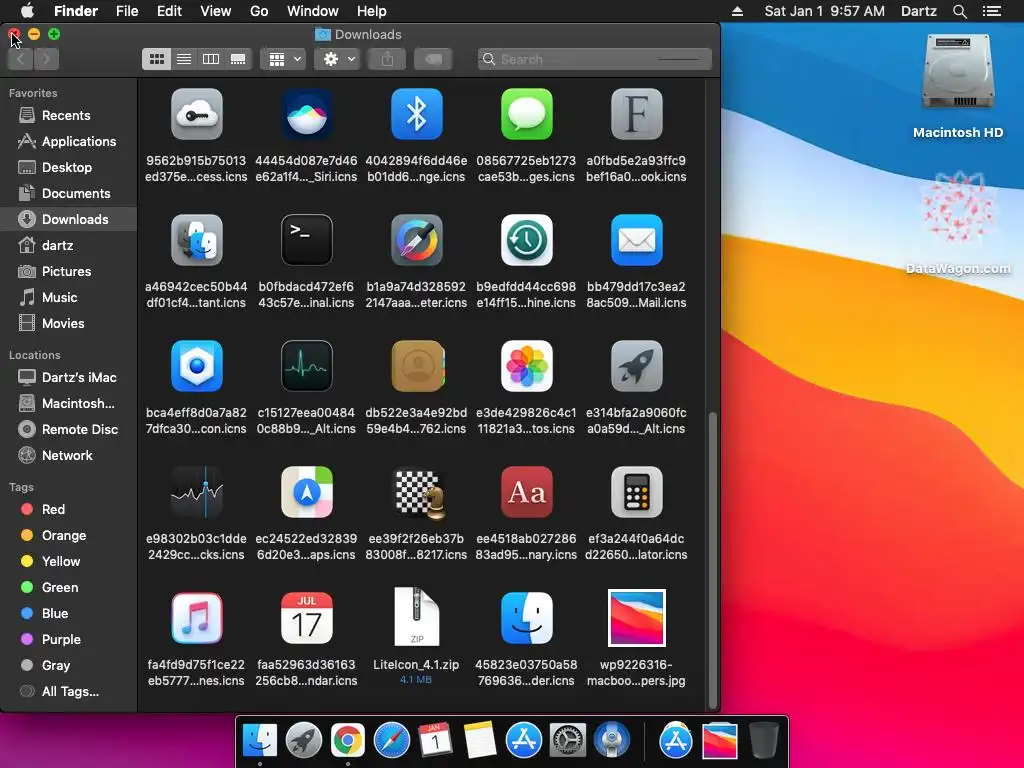
Task: Show All Tags in sidebar
Action: pos(69,692)
